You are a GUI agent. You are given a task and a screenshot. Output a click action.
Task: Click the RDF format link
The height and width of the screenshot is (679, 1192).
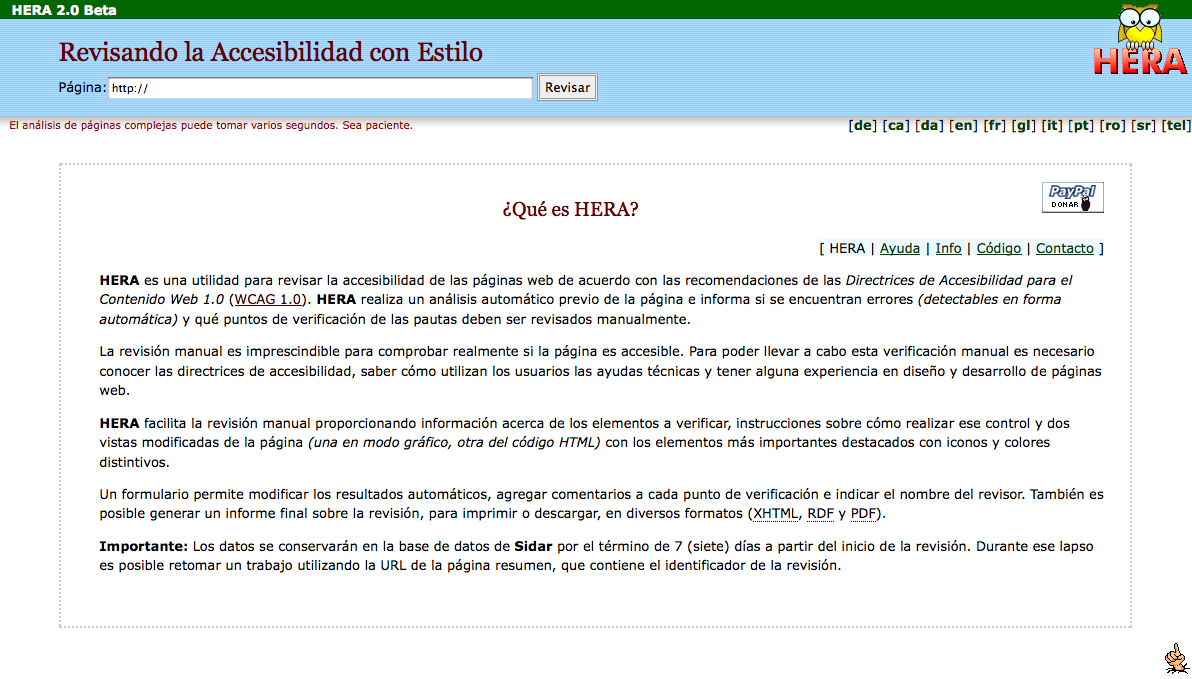coord(820,514)
